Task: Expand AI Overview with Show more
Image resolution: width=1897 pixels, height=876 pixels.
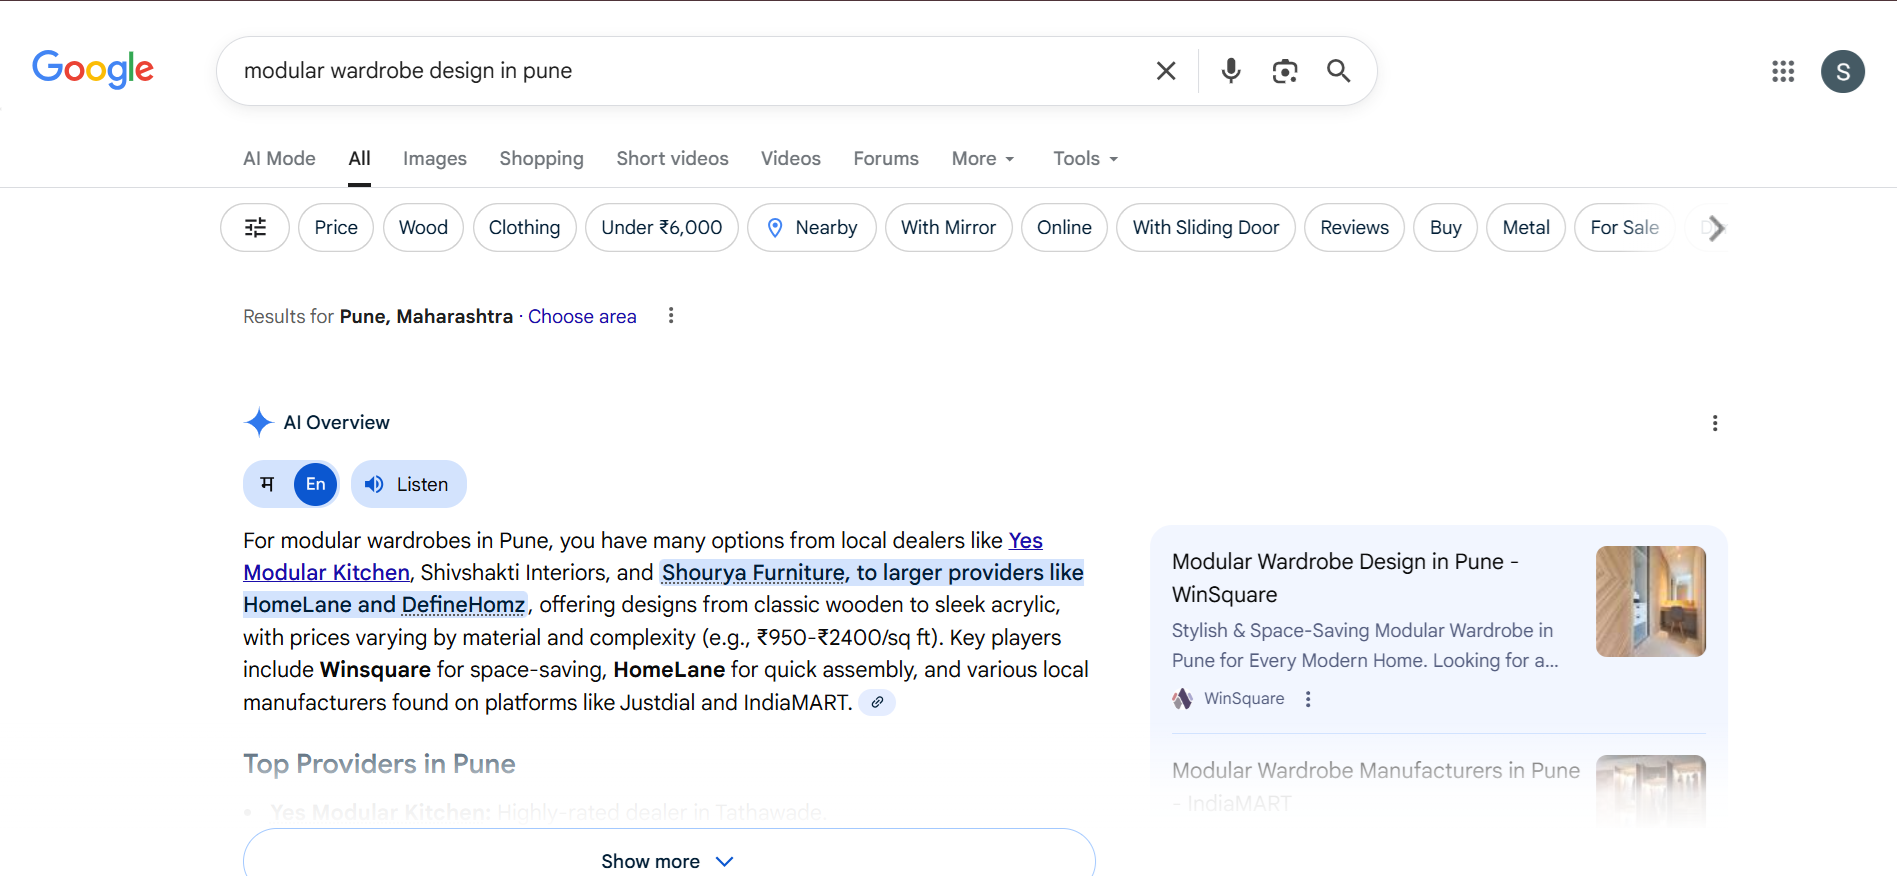Action: tap(668, 860)
